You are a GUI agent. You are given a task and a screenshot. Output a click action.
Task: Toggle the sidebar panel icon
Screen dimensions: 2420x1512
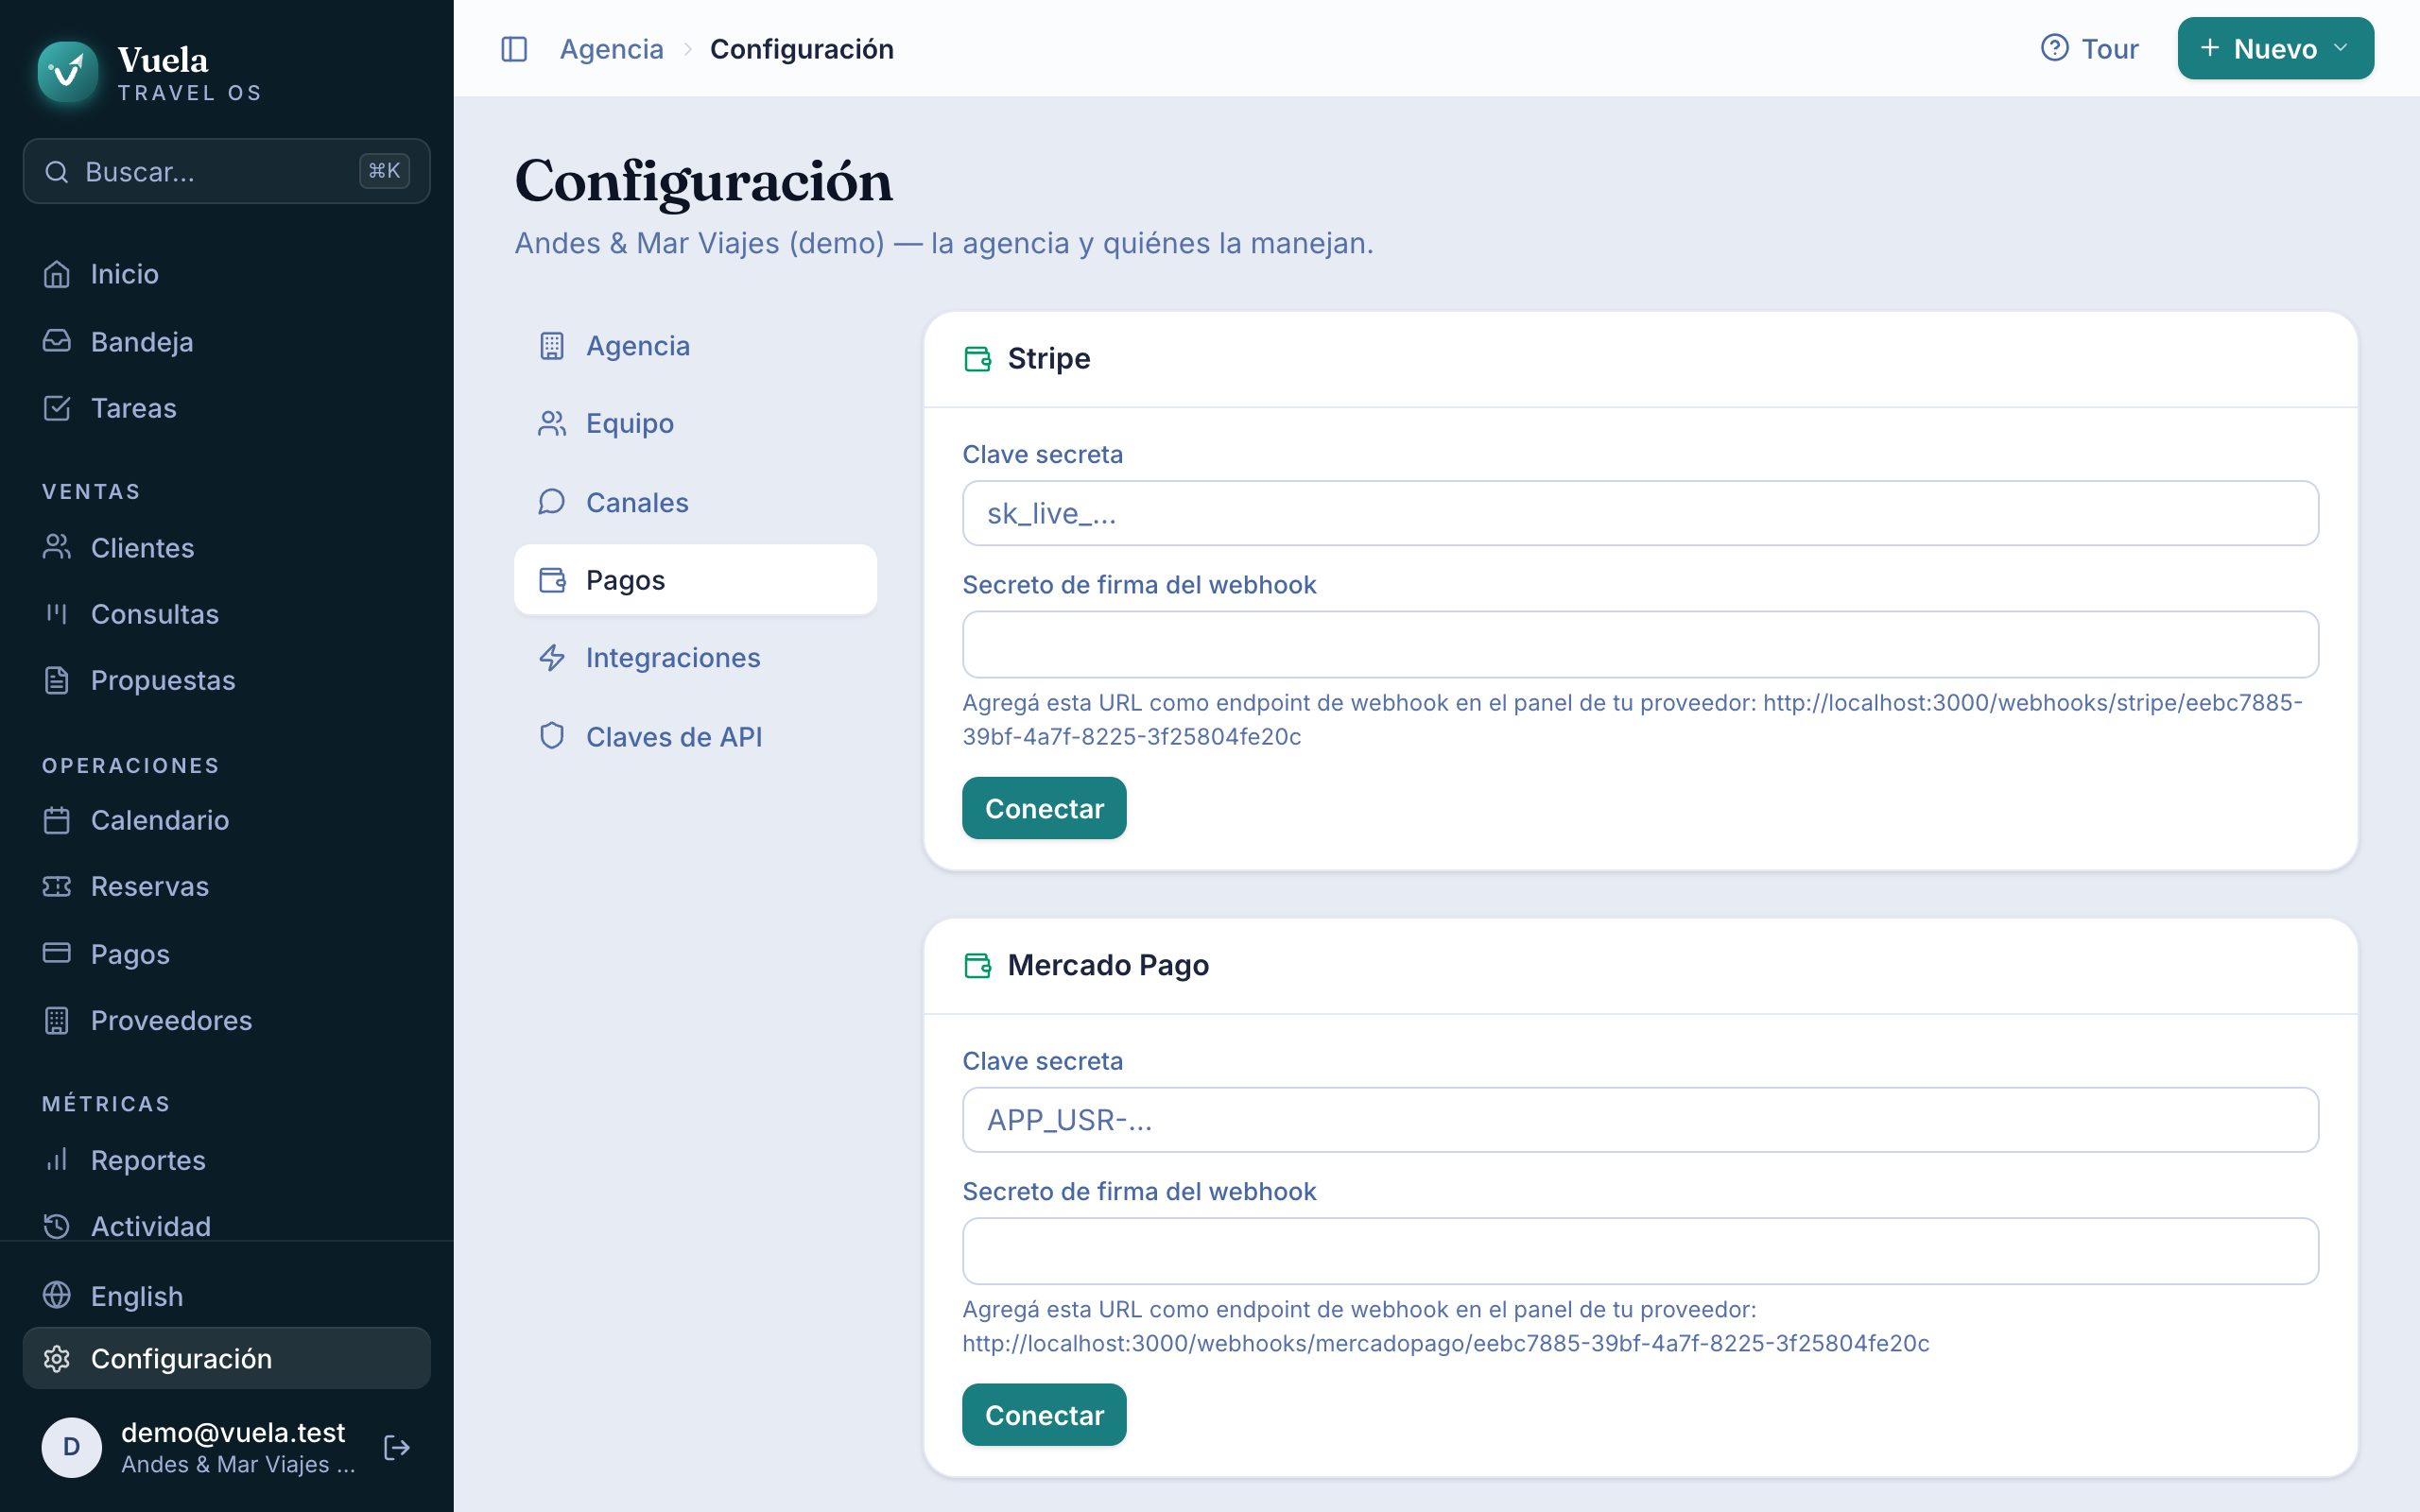coord(514,49)
